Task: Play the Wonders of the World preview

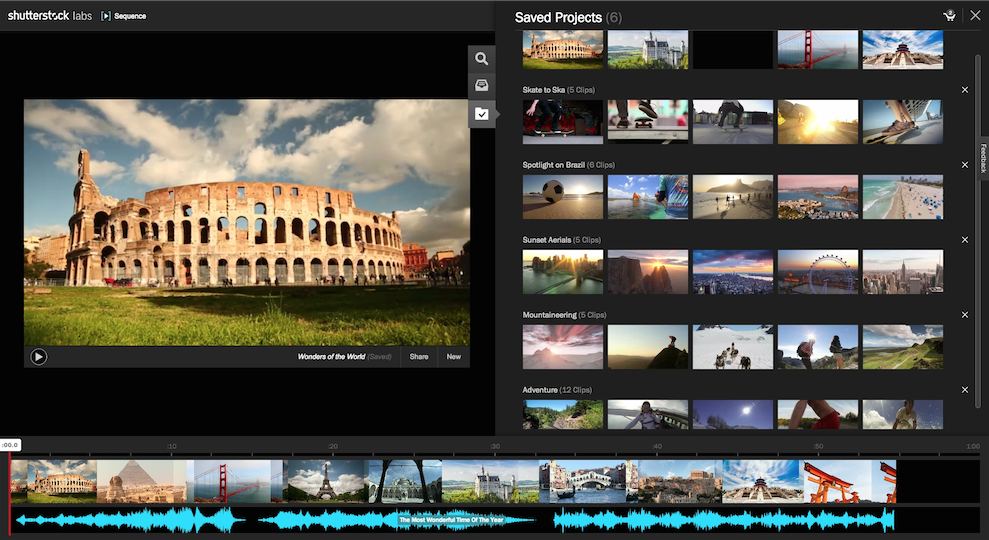Action: pyautogui.click(x=38, y=356)
